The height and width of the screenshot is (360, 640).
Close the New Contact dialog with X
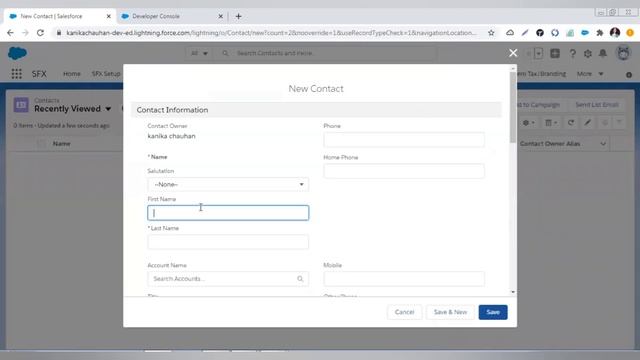click(513, 53)
